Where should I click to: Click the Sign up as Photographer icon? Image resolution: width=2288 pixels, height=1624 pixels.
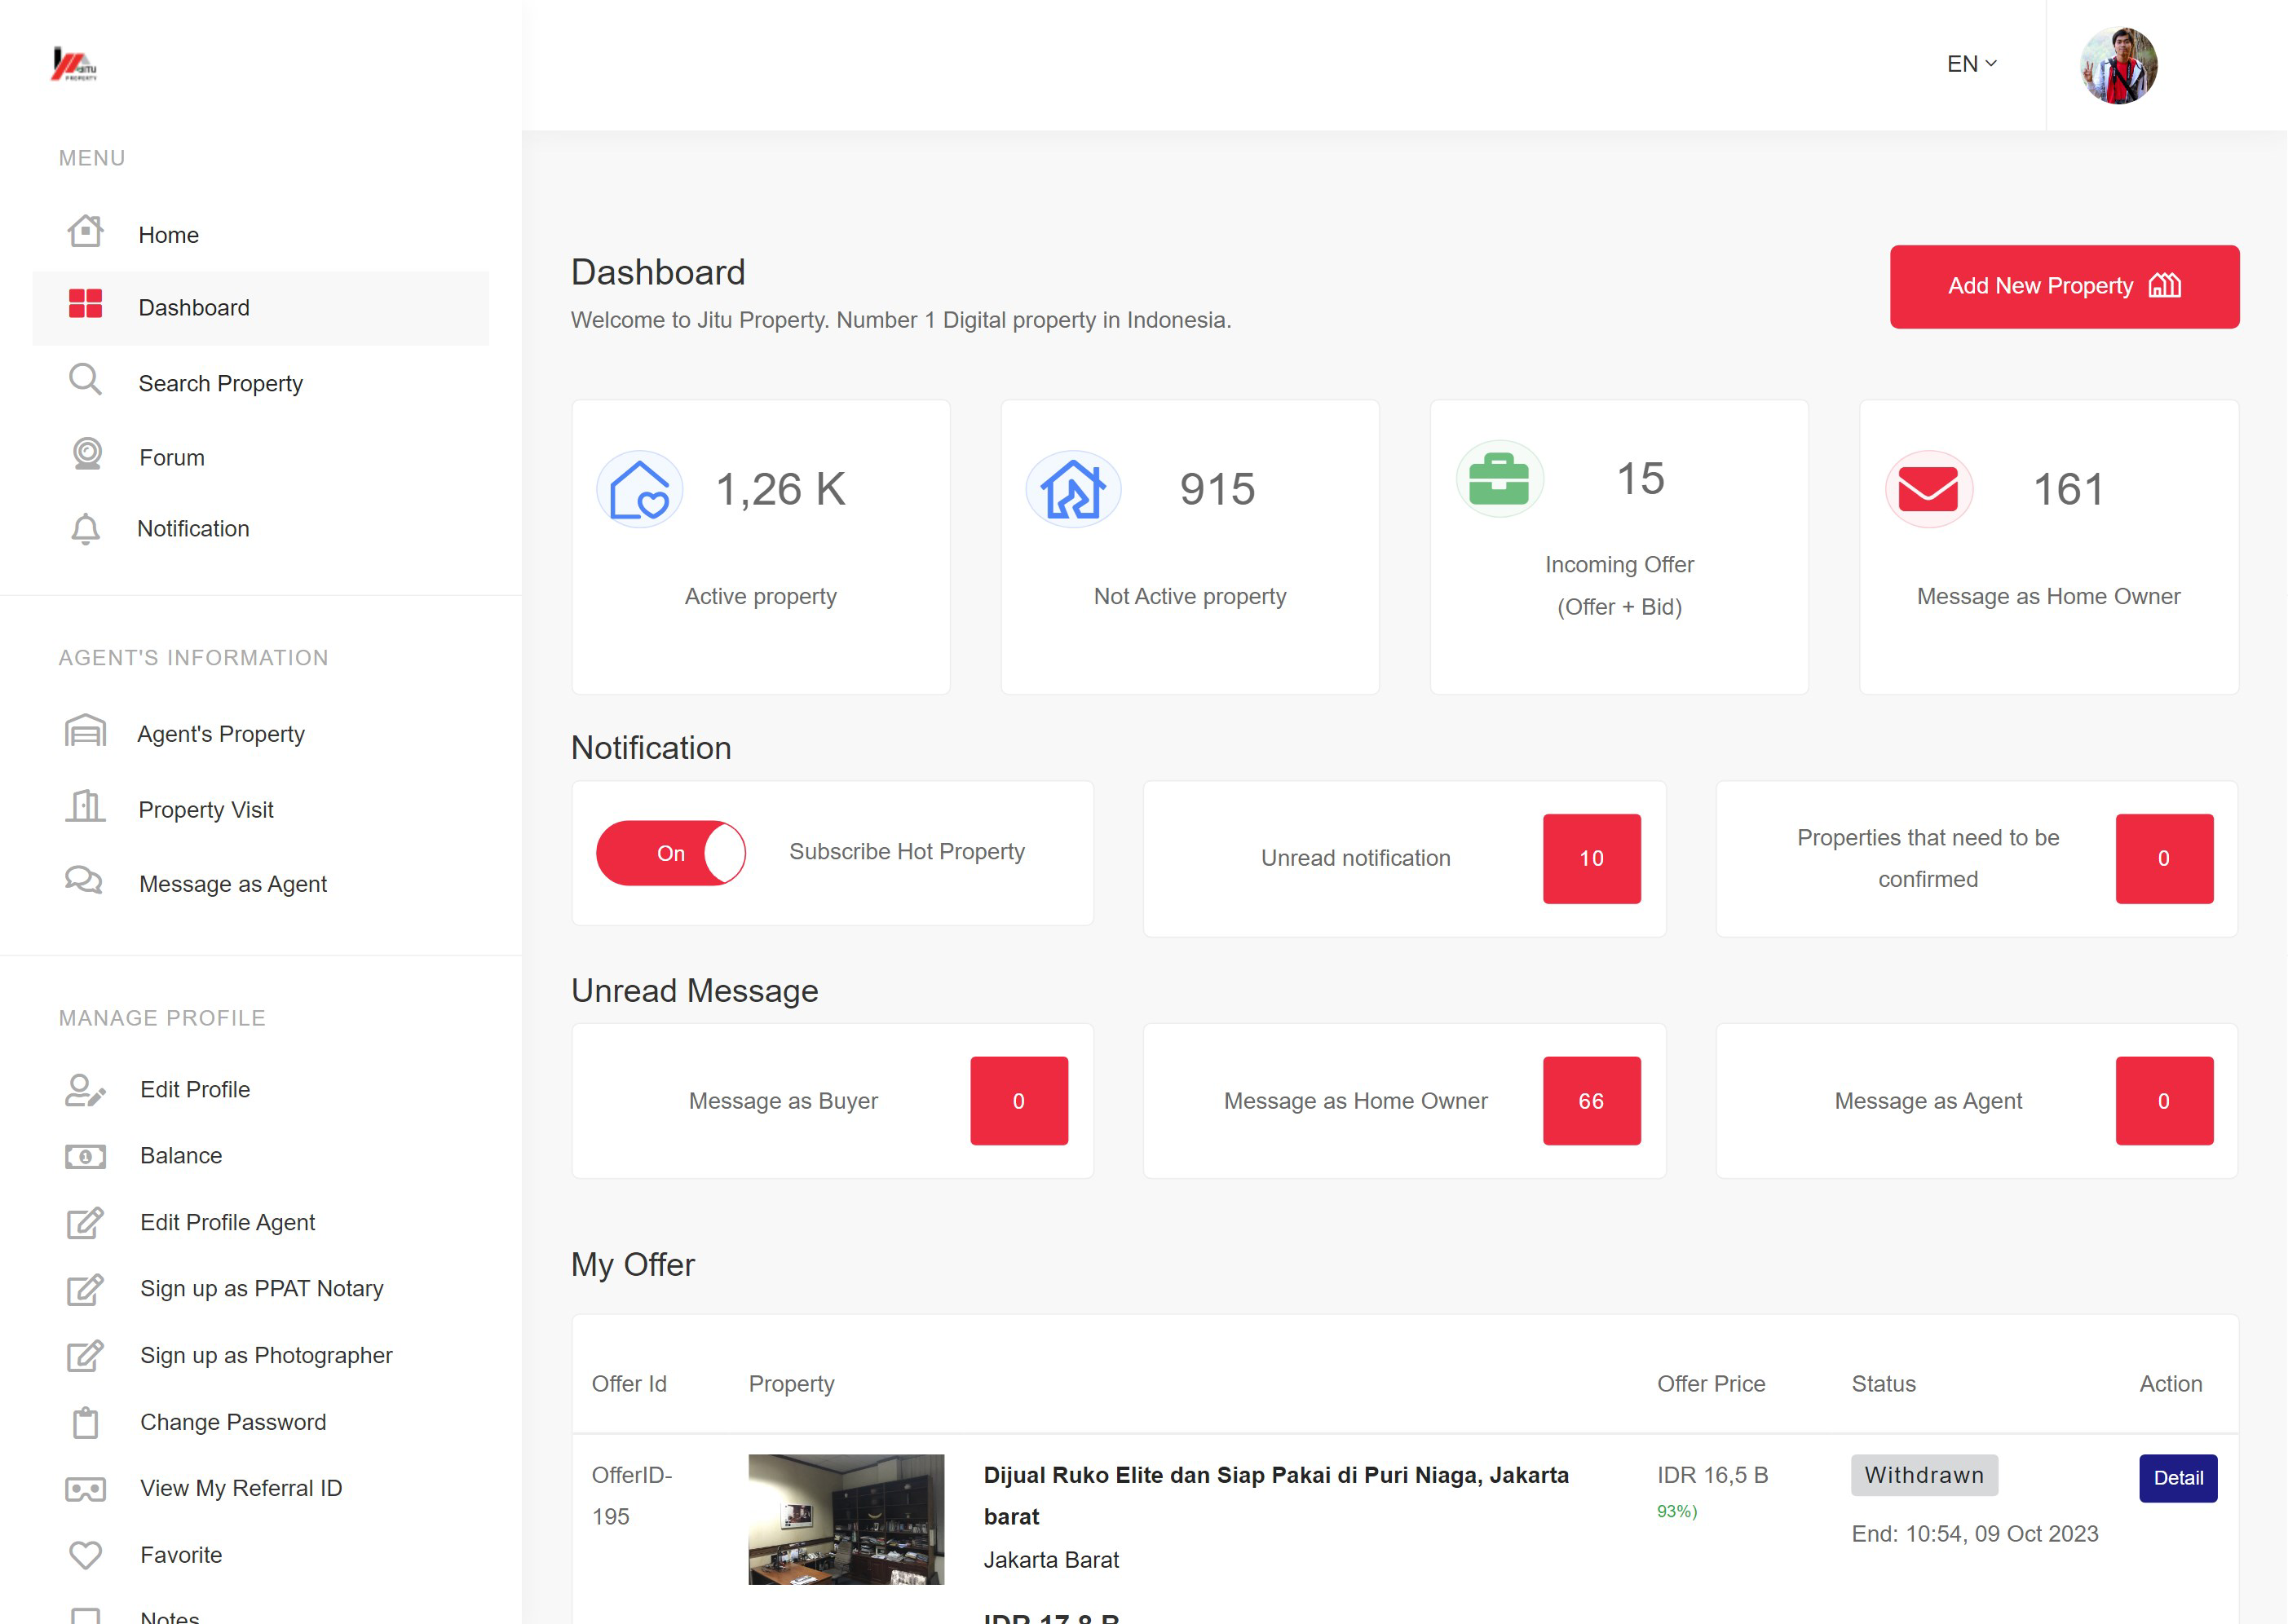click(85, 1356)
